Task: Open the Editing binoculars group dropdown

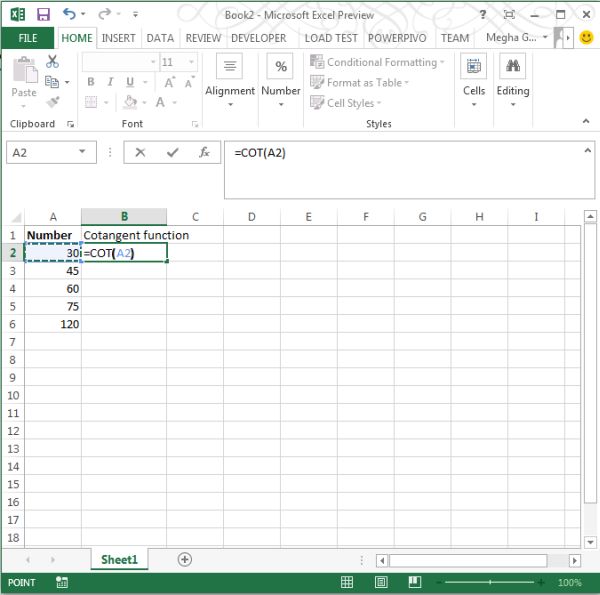Action: click(513, 80)
